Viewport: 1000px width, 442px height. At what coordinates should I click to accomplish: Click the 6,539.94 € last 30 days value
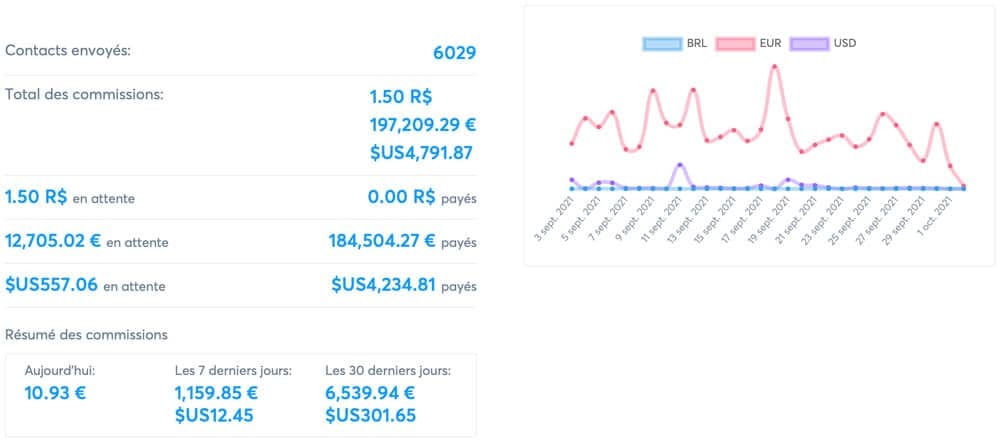pyautogui.click(x=370, y=393)
